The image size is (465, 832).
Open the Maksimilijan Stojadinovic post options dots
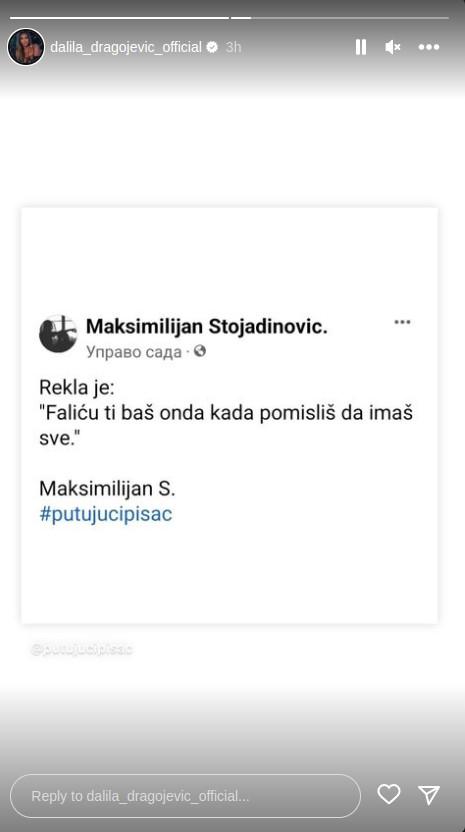click(402, 322)
